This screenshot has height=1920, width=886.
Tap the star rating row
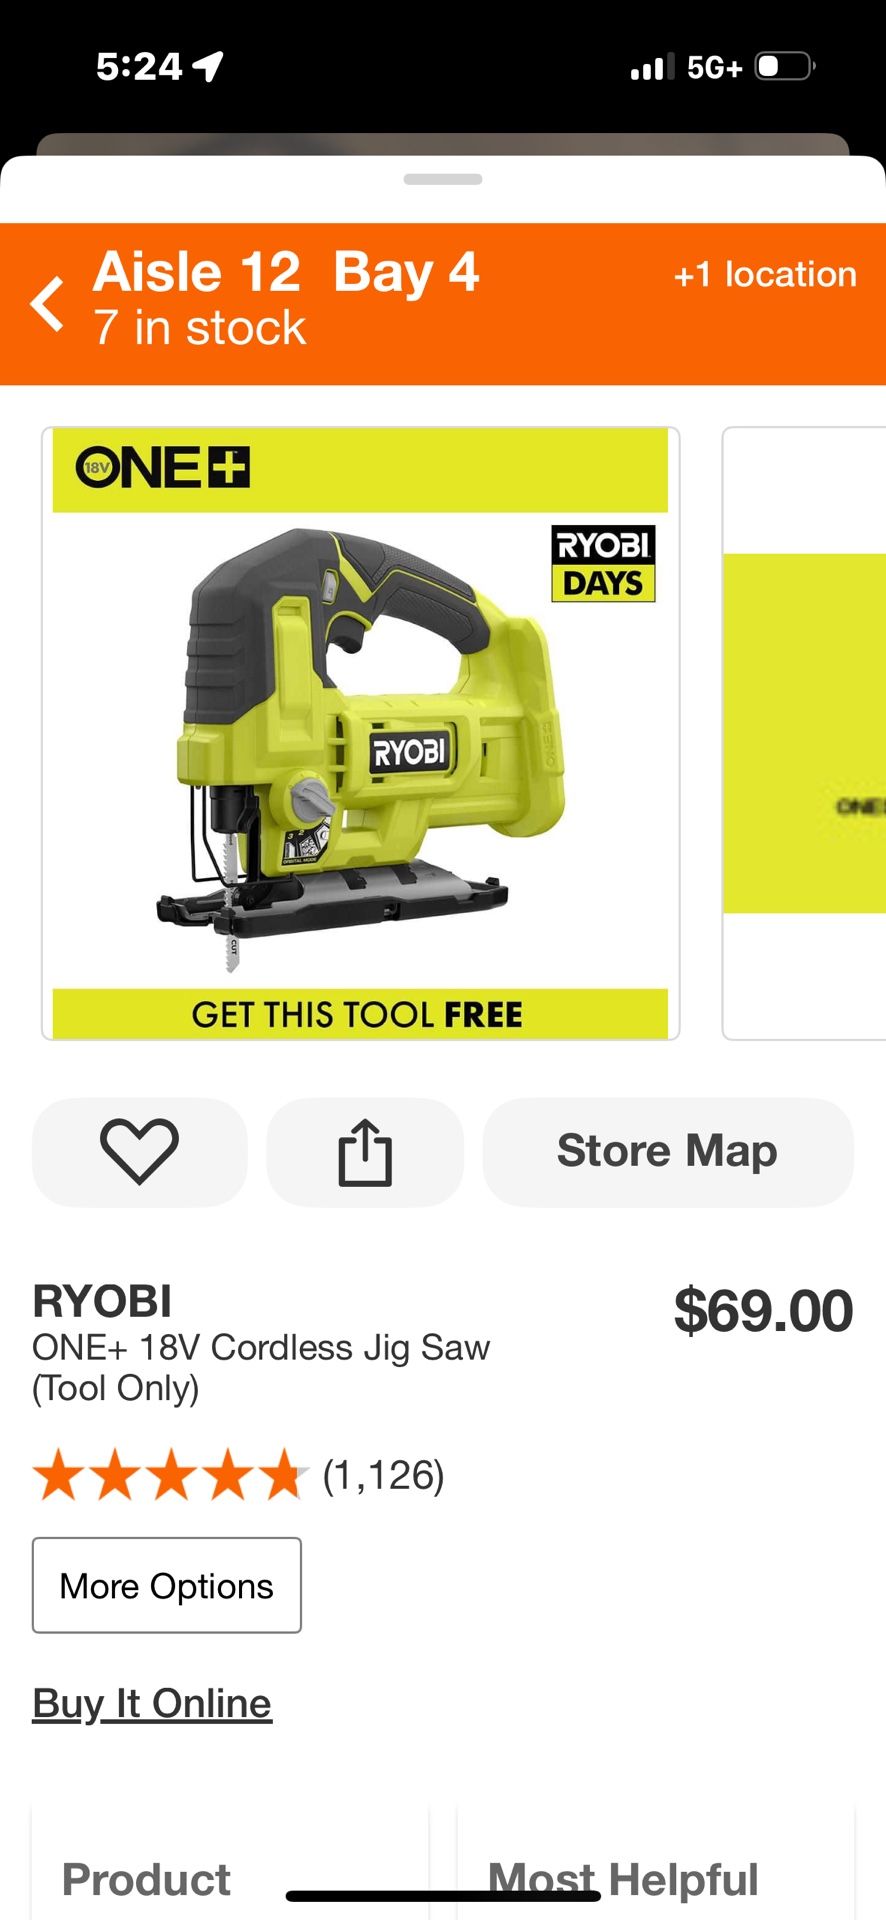[x=170, y=1476]
